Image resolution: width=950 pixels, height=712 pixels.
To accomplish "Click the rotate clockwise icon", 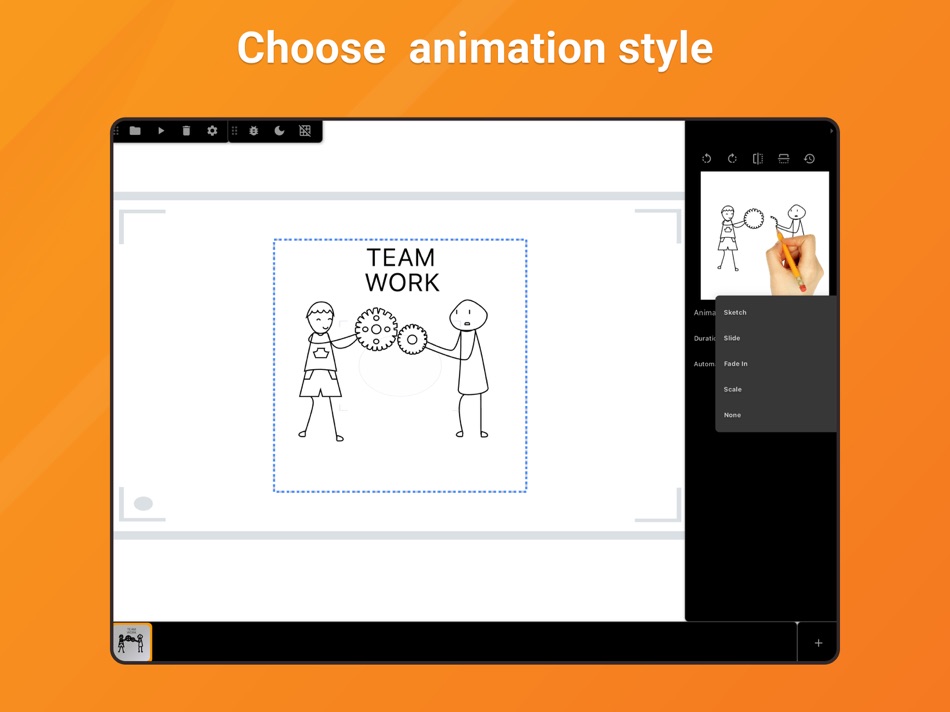I will pos(732,159).
